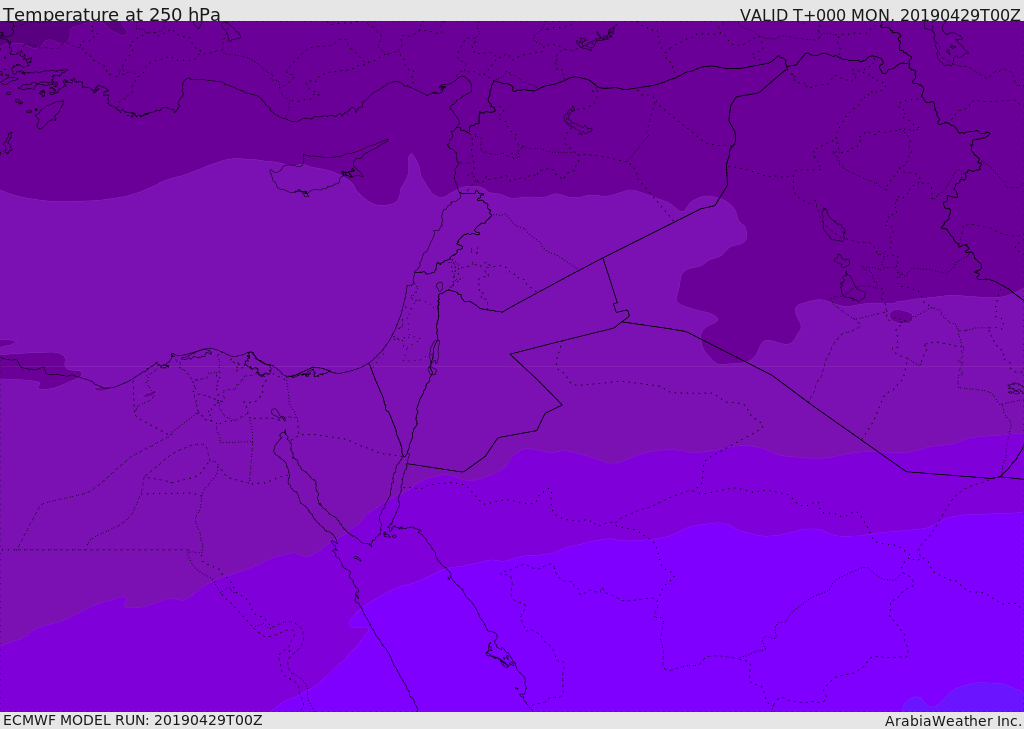Click the ArabiaWeather Inc. credit text
This screenshot has height=729, width=1024.
953,721
